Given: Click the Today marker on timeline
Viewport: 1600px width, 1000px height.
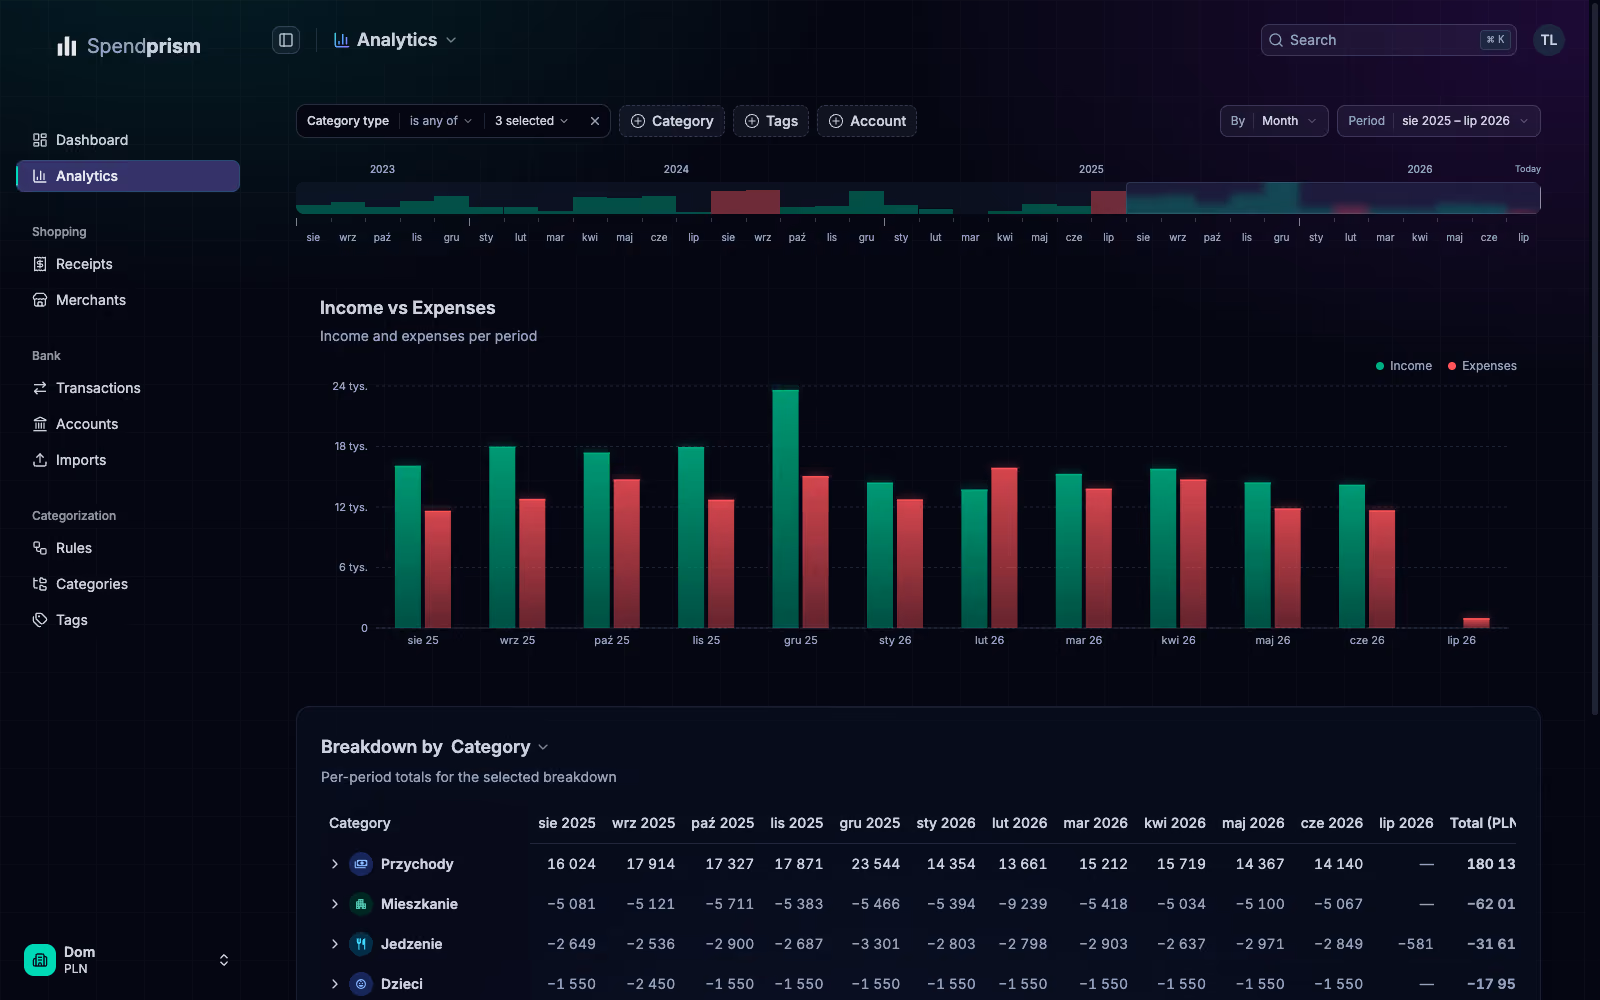Looking at the screenshot, I should (1527, 169).
